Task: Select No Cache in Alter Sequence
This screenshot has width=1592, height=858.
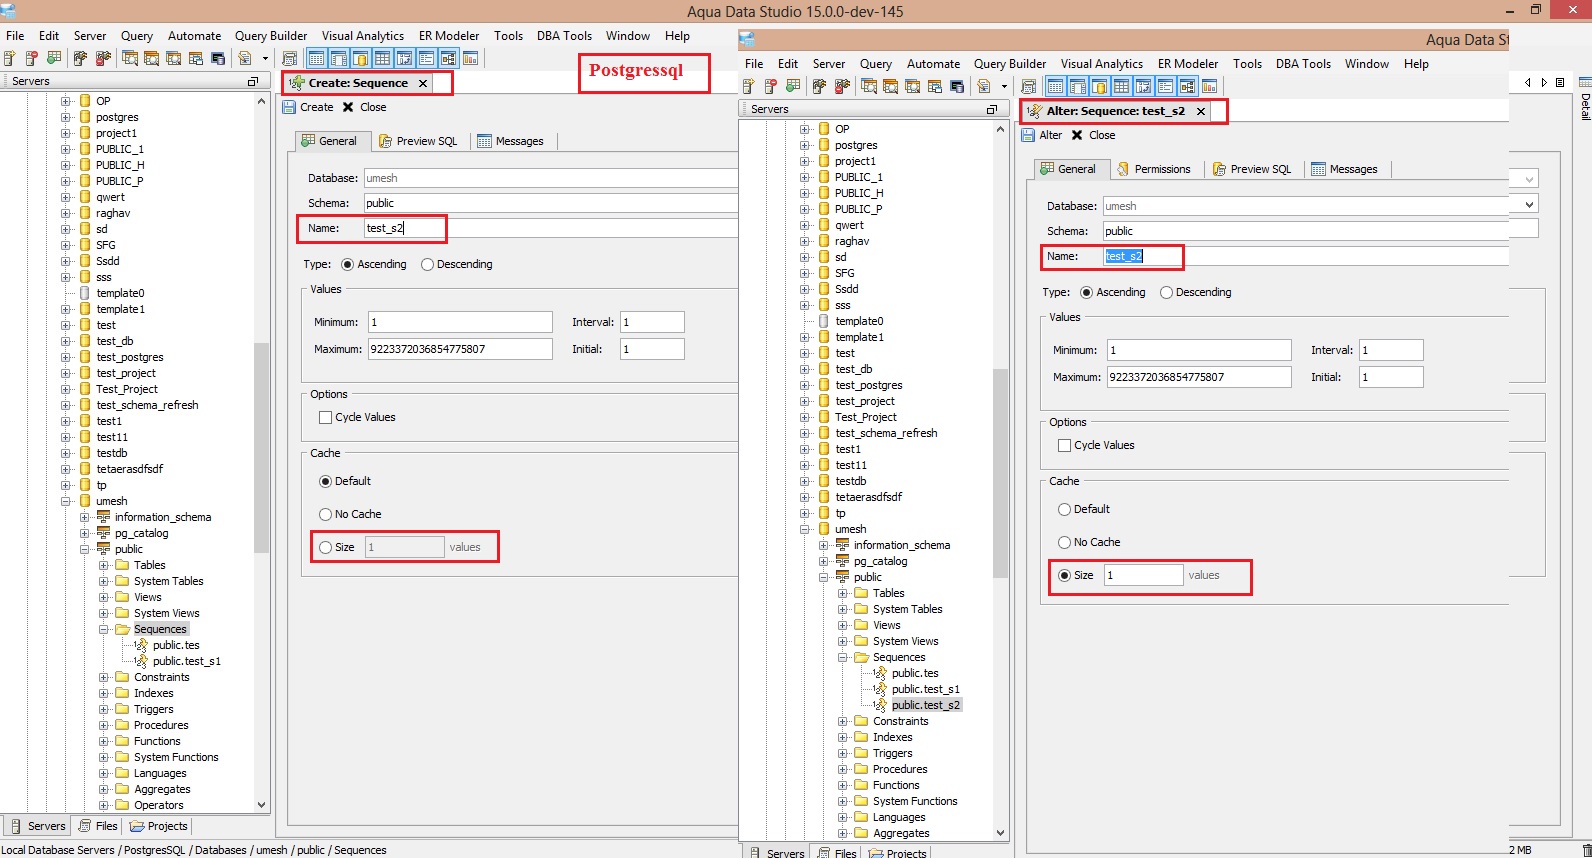Action: point(1064,542)
